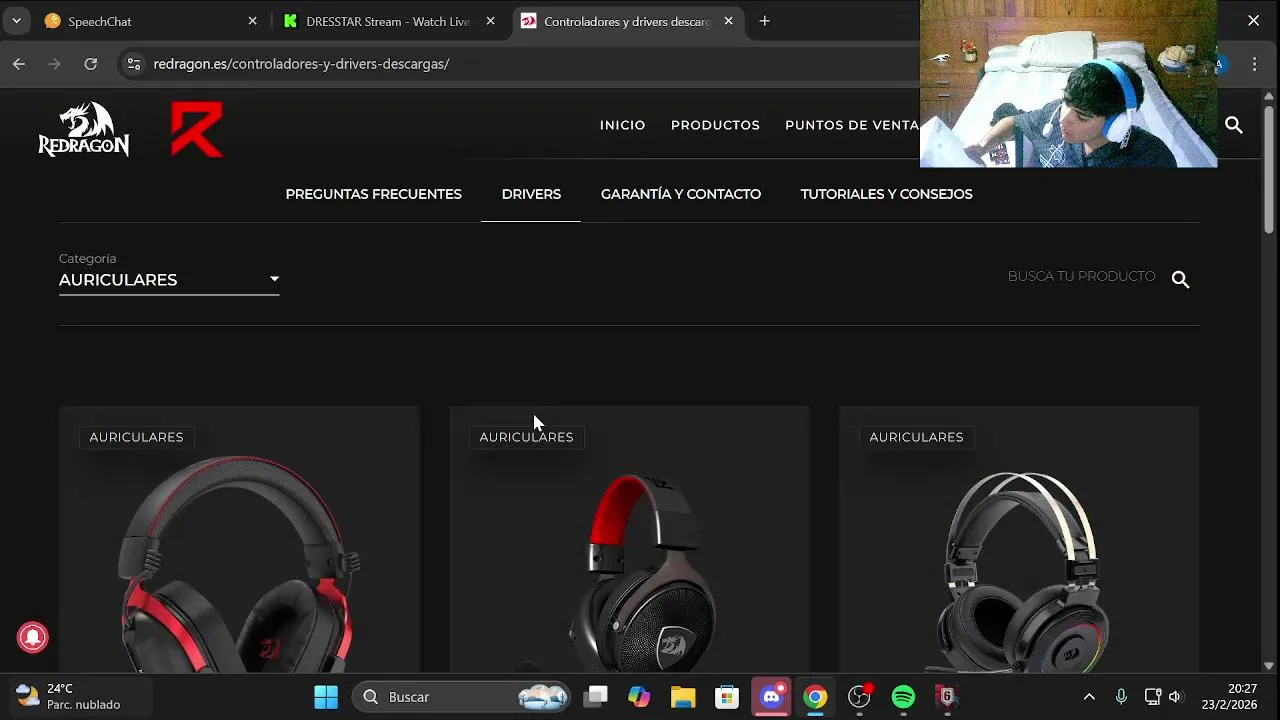Click the microphone tray icon
The image size is (1280, 720).
[1121, 697]
